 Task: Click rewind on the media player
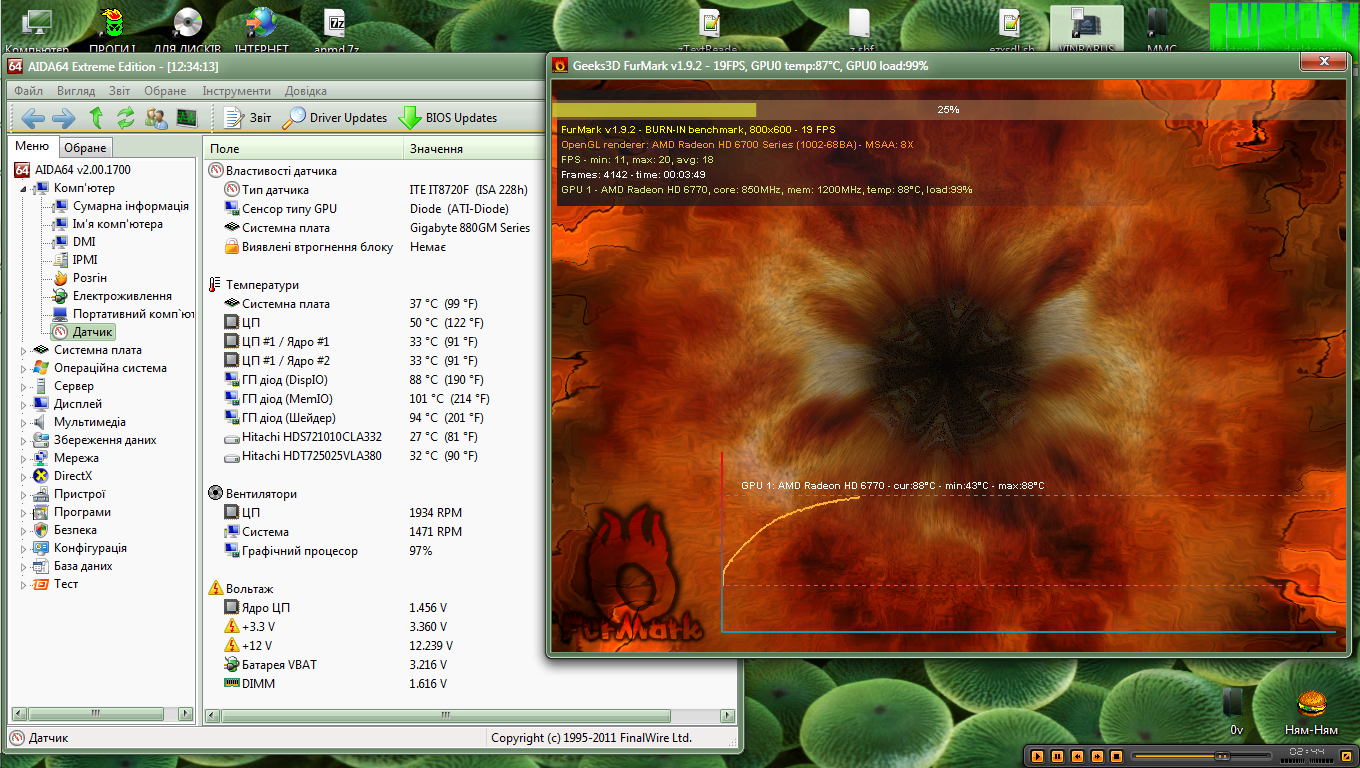click(x=1077, y=756)
